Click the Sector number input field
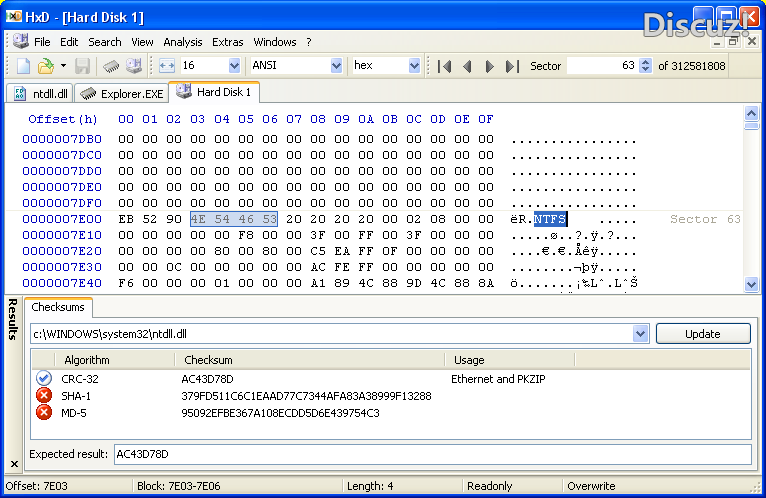This screenshot has height=498, width=766. click(603, 65)
